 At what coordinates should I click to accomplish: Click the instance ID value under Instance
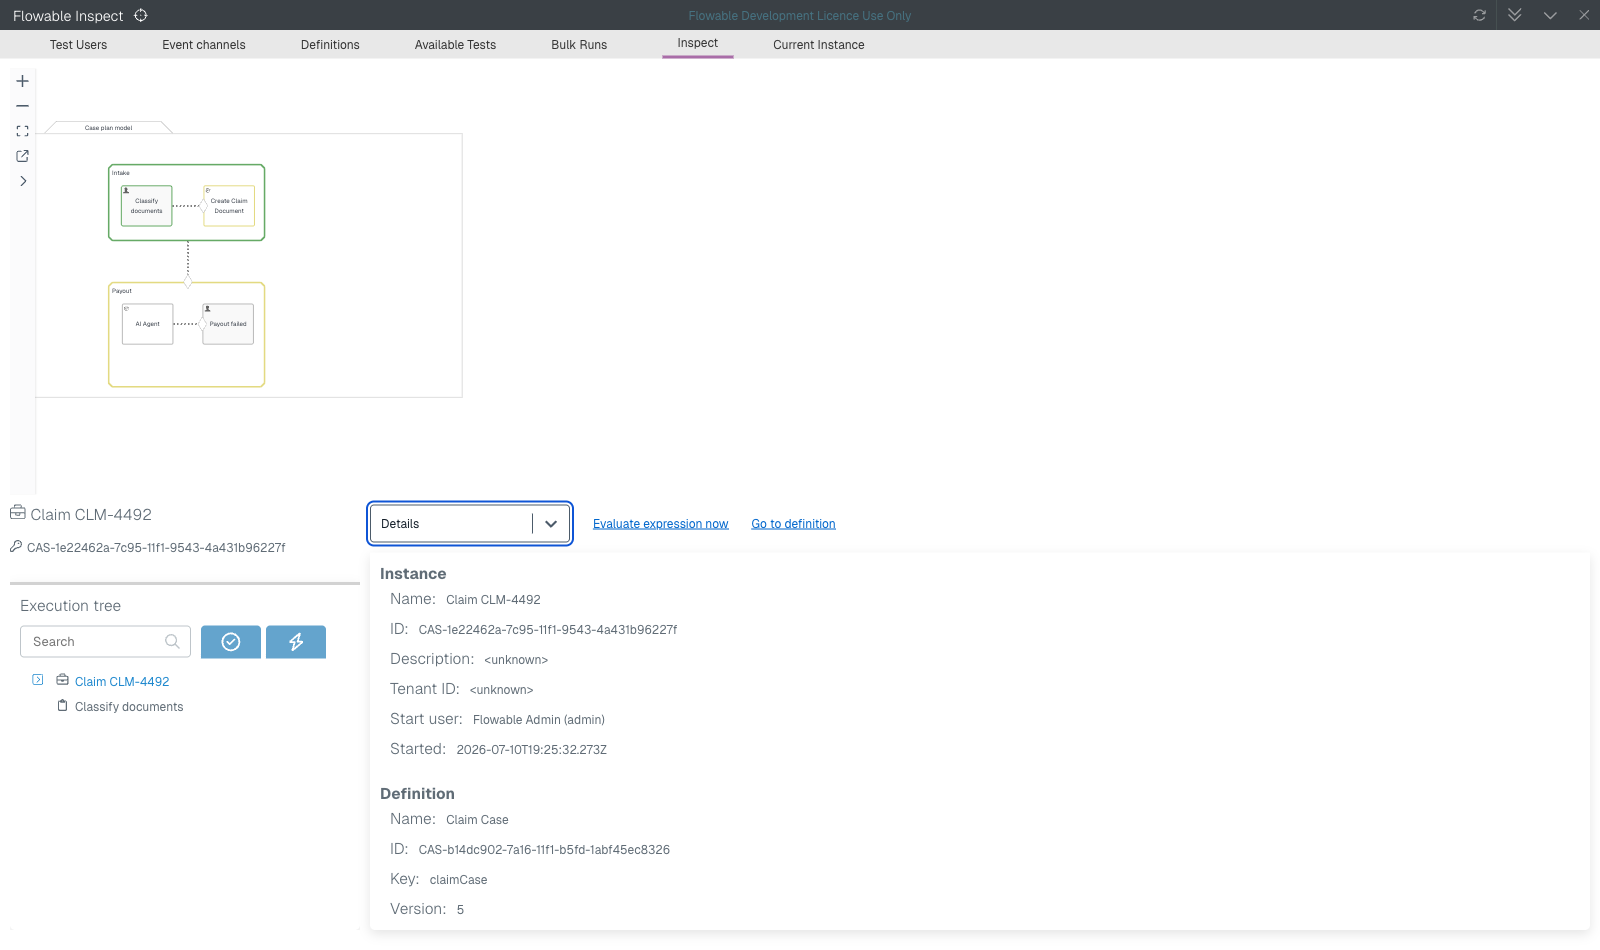(548, 630)
